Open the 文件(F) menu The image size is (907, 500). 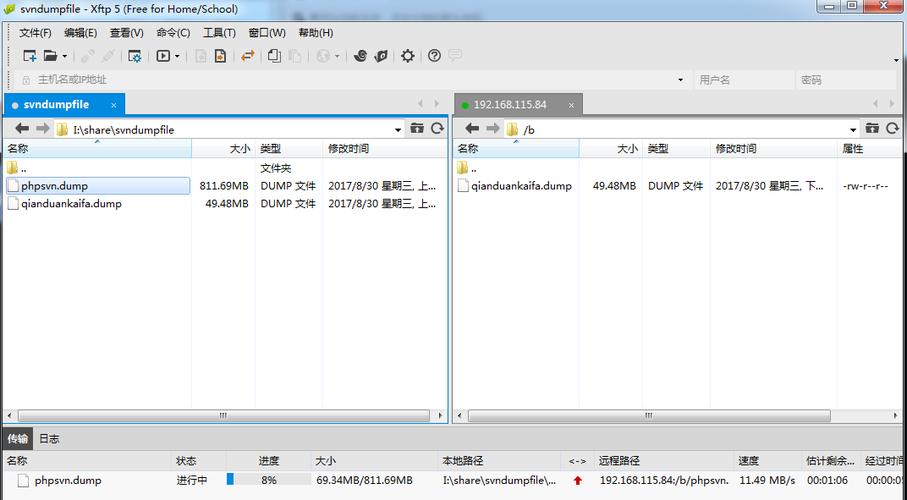coord(35,33)
